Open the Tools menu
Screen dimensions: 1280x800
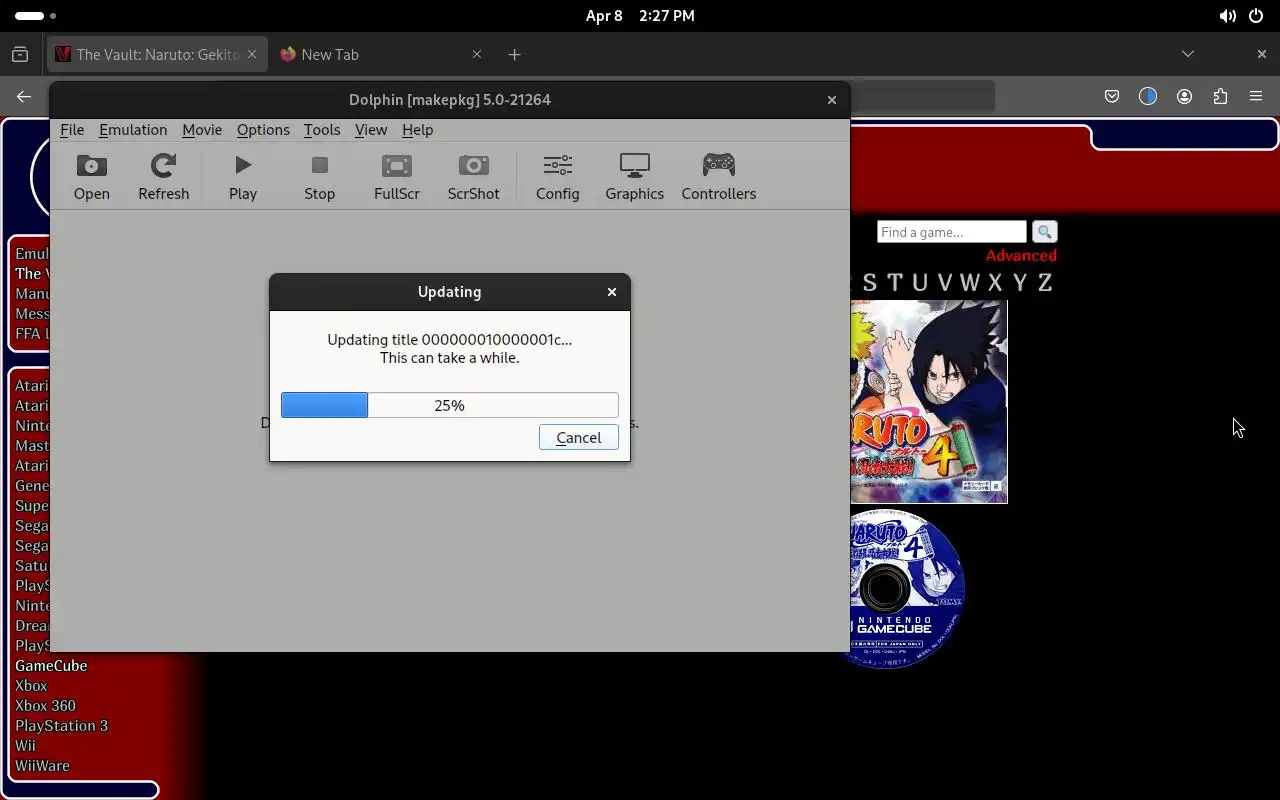[322, 130]
